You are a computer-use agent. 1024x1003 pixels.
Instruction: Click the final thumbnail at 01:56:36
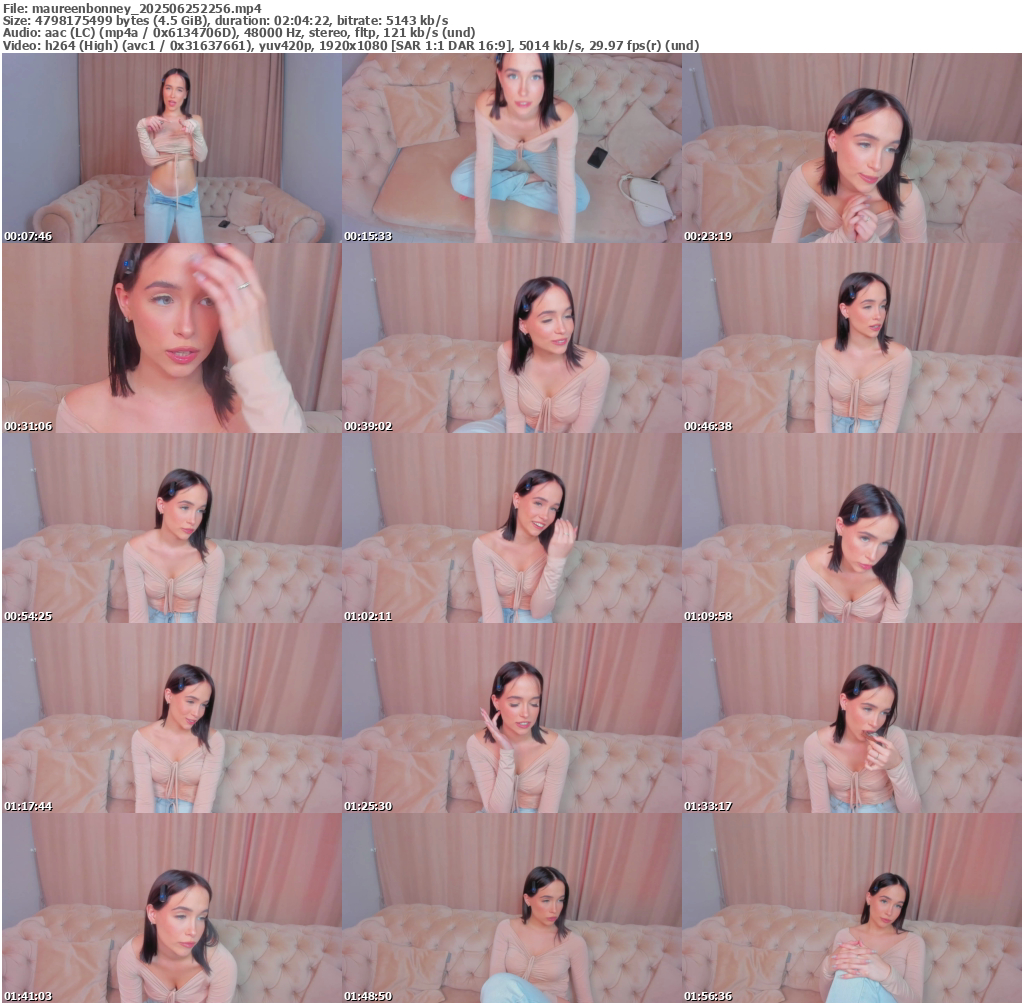coord(851,908)
